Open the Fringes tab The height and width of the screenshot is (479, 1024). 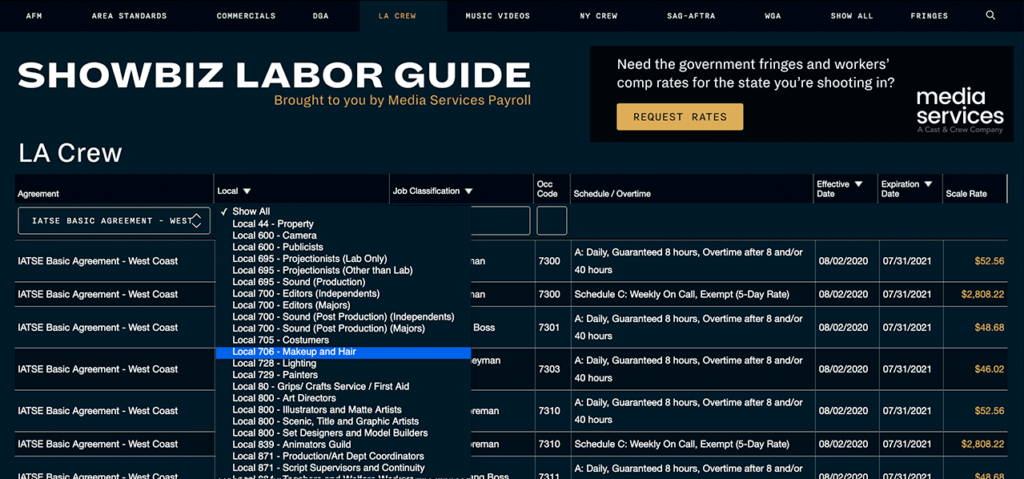click(929, 16)
